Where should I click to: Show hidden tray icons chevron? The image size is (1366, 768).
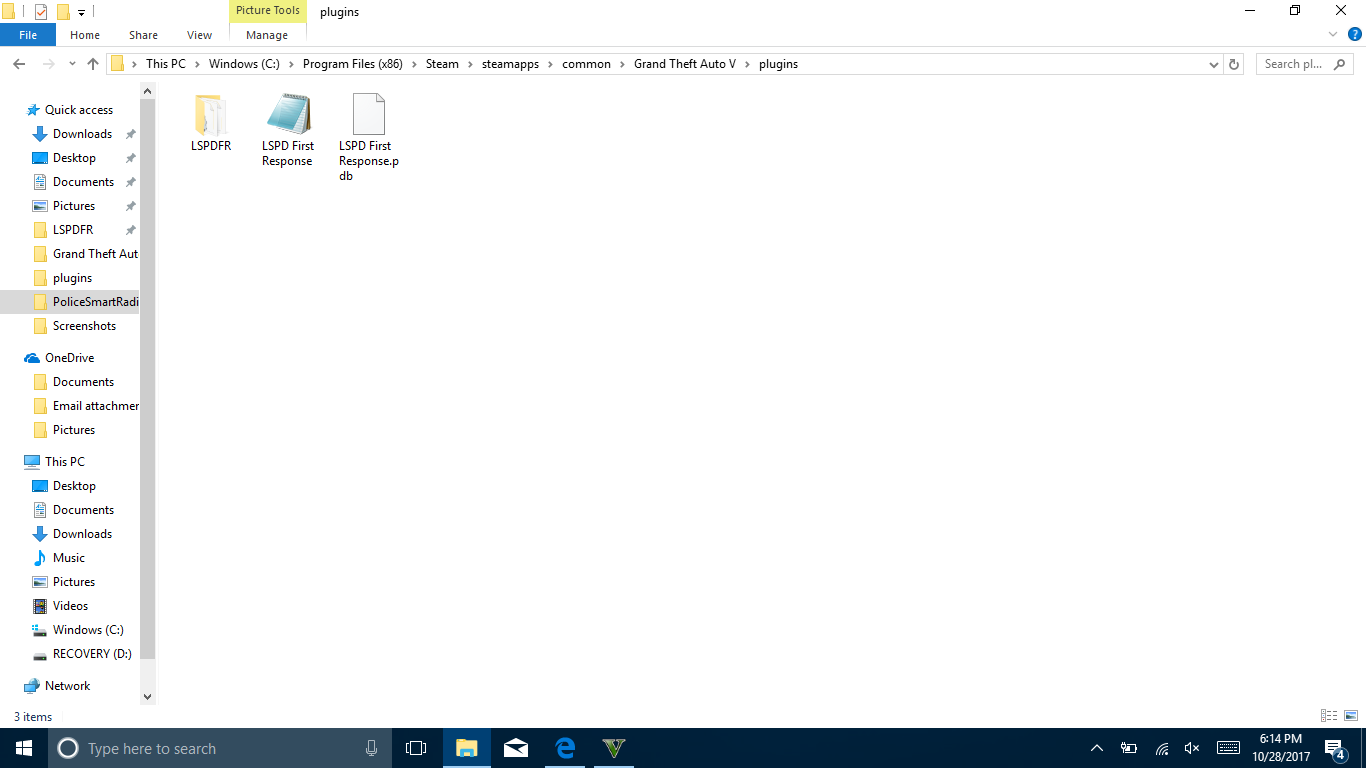pyautogui.click(x=1097, y=748)
